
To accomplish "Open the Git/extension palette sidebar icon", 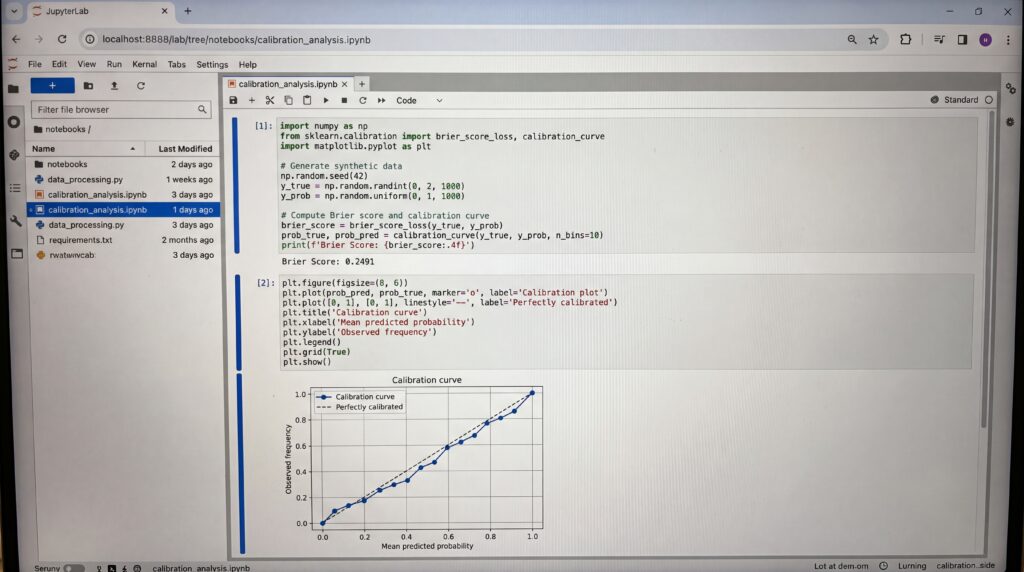I will tap(14, 155).
